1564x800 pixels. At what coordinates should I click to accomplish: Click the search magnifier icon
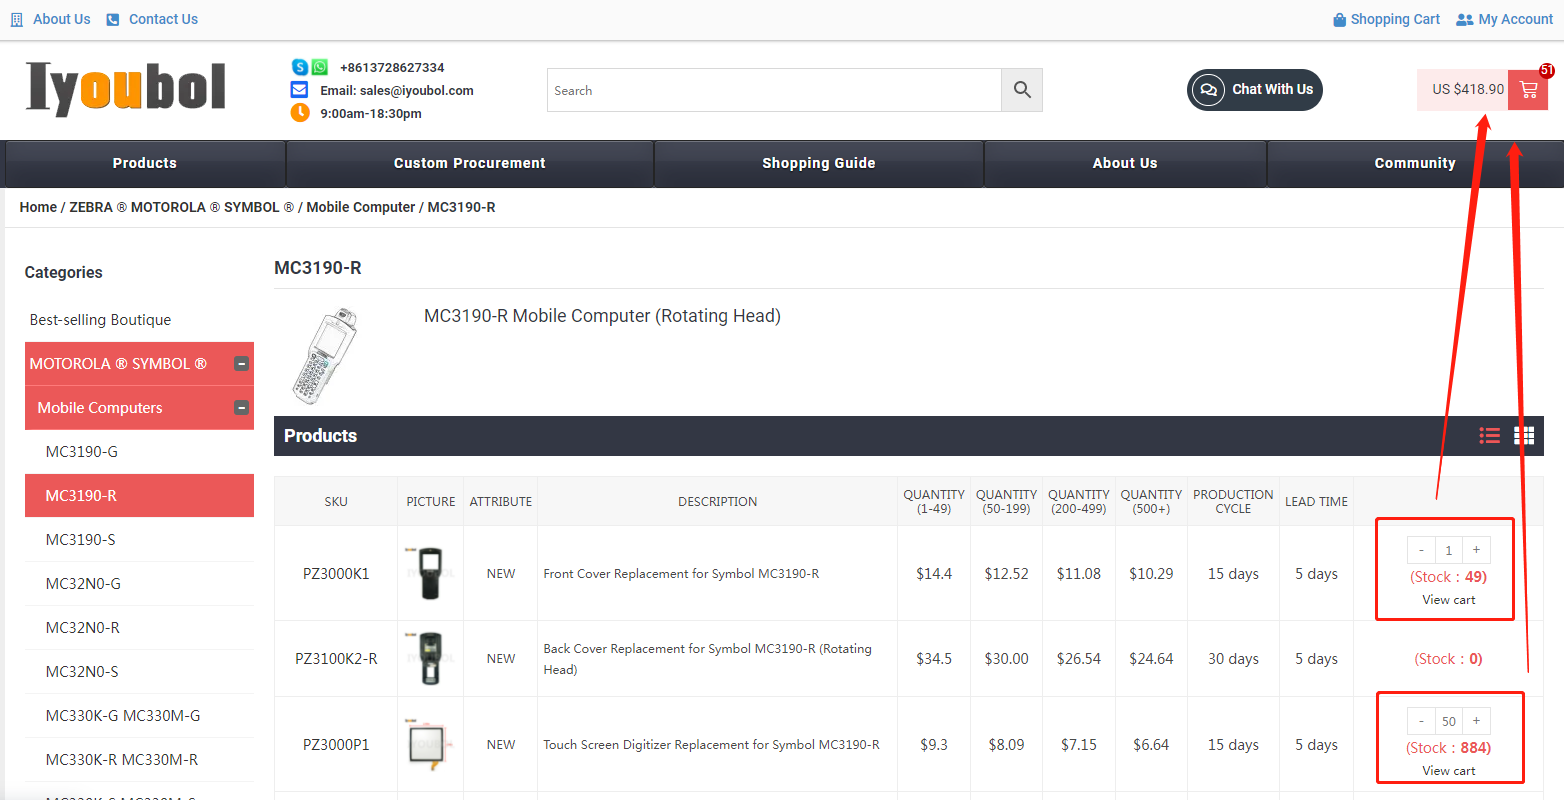[1022, 90]
